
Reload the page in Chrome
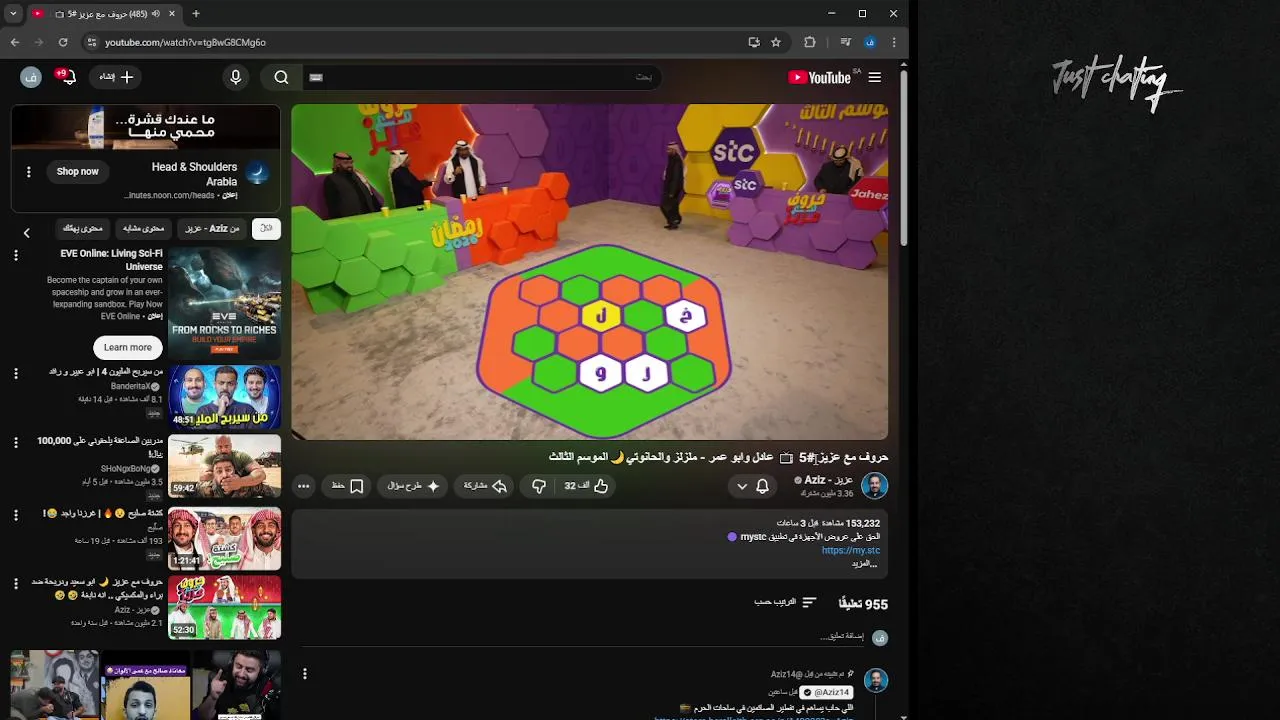[63, 42]
